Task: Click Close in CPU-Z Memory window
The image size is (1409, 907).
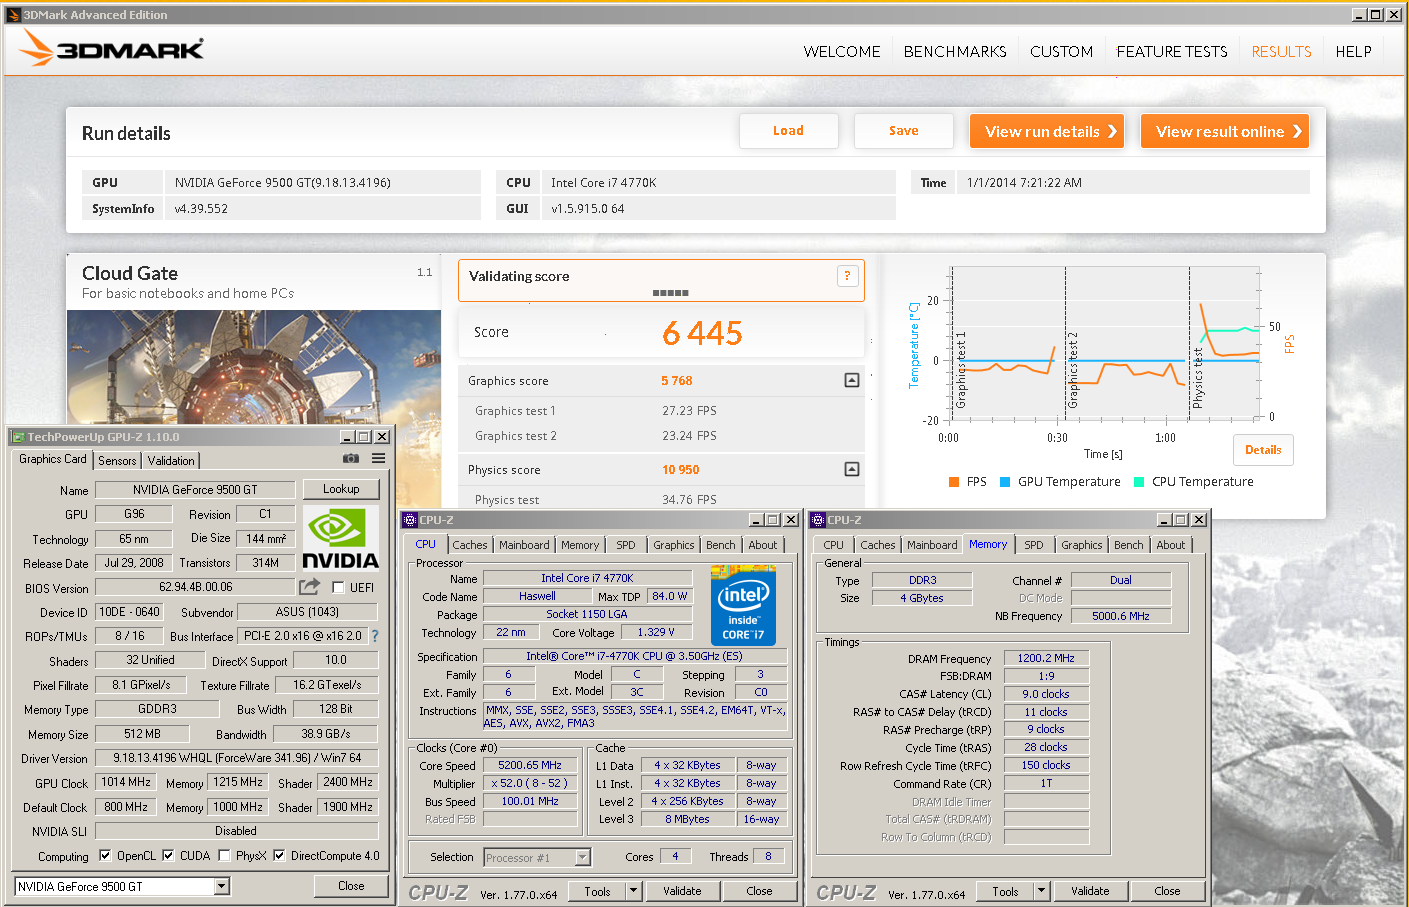Action: pyautogui.click(x=1167, y=891)
